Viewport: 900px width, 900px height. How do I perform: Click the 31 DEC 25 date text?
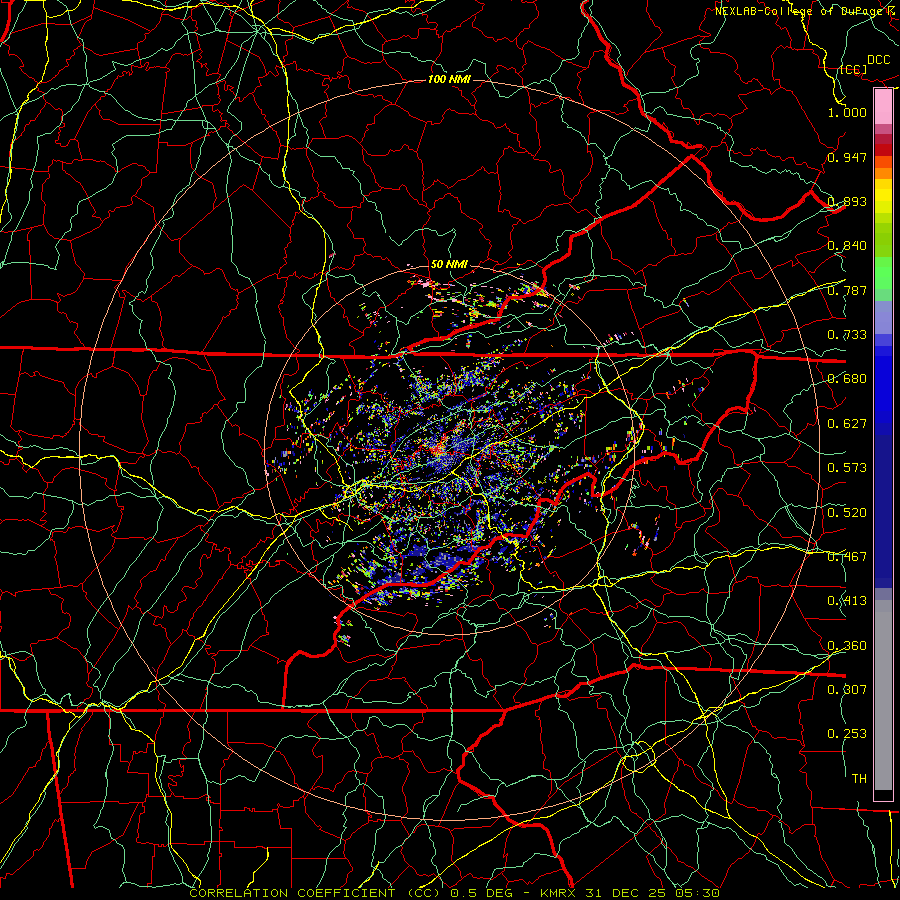tap(627, 893)
